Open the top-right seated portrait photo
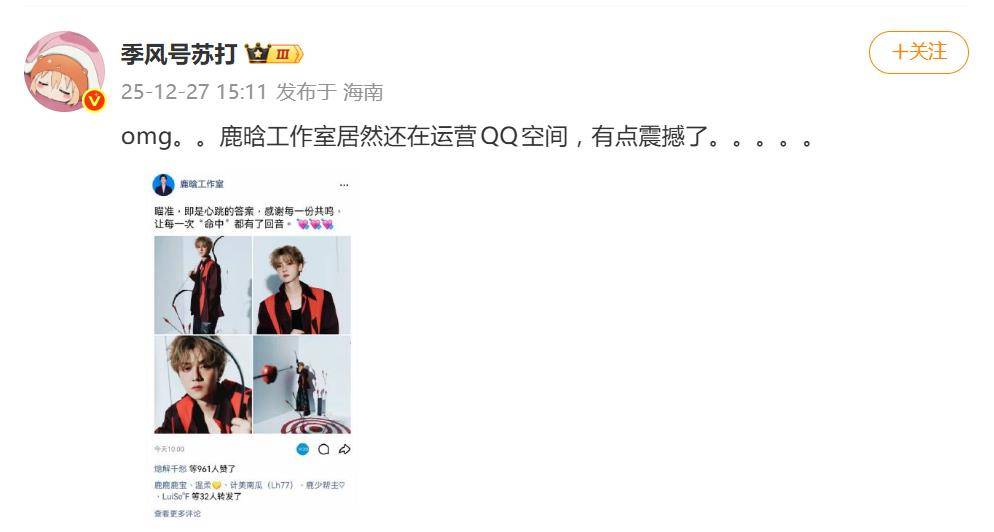This screenshot has width=994, height=532. pos(302,285)
